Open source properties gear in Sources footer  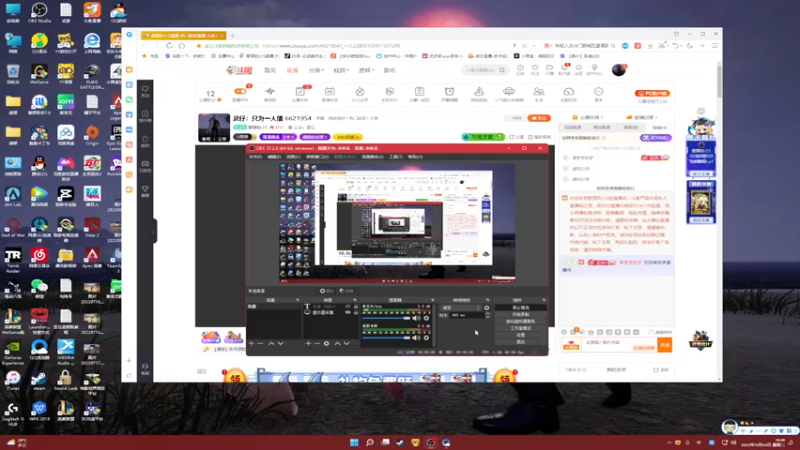(x=327, y=343)
